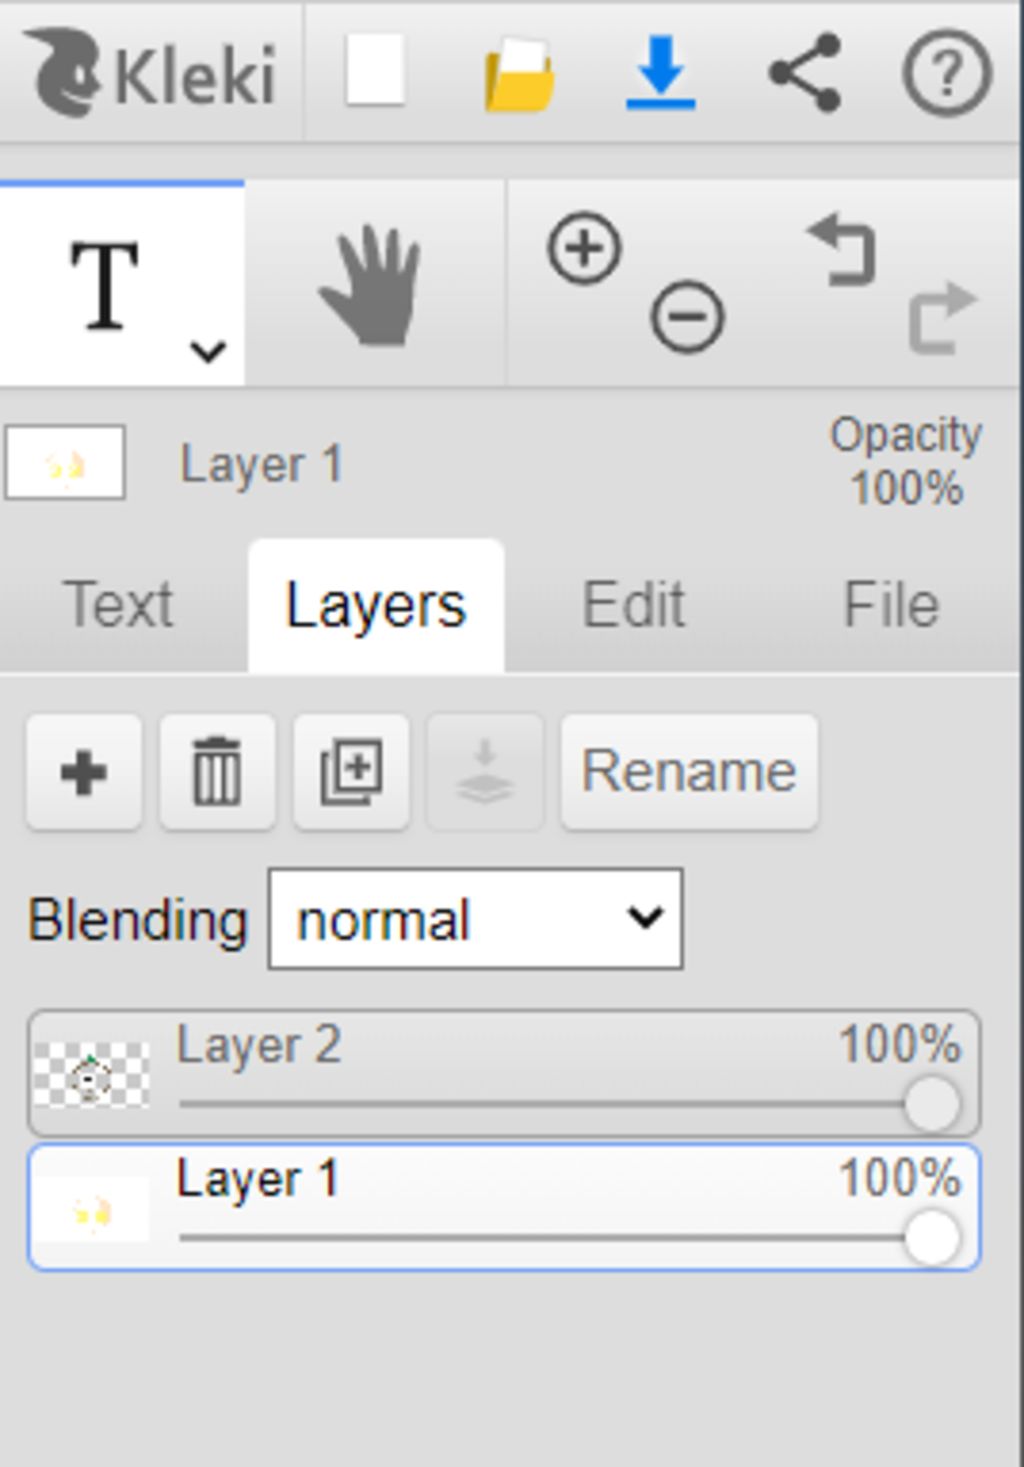1024x1467 pixels.
Task: Expand the Text tool chevron
Action: 208,351
